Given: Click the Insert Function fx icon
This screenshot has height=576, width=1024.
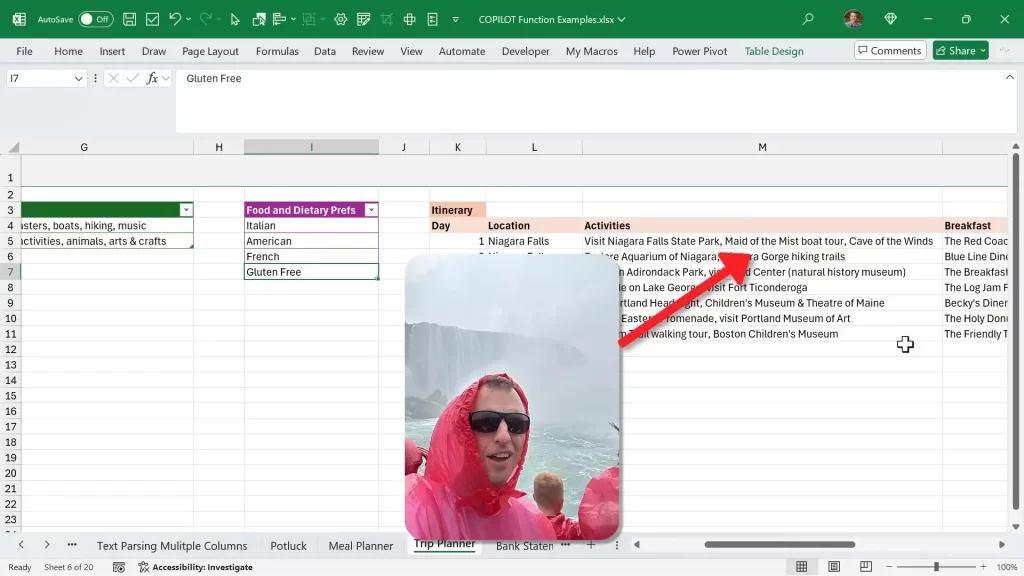Looking at the screenshot, I should [152, 78].
